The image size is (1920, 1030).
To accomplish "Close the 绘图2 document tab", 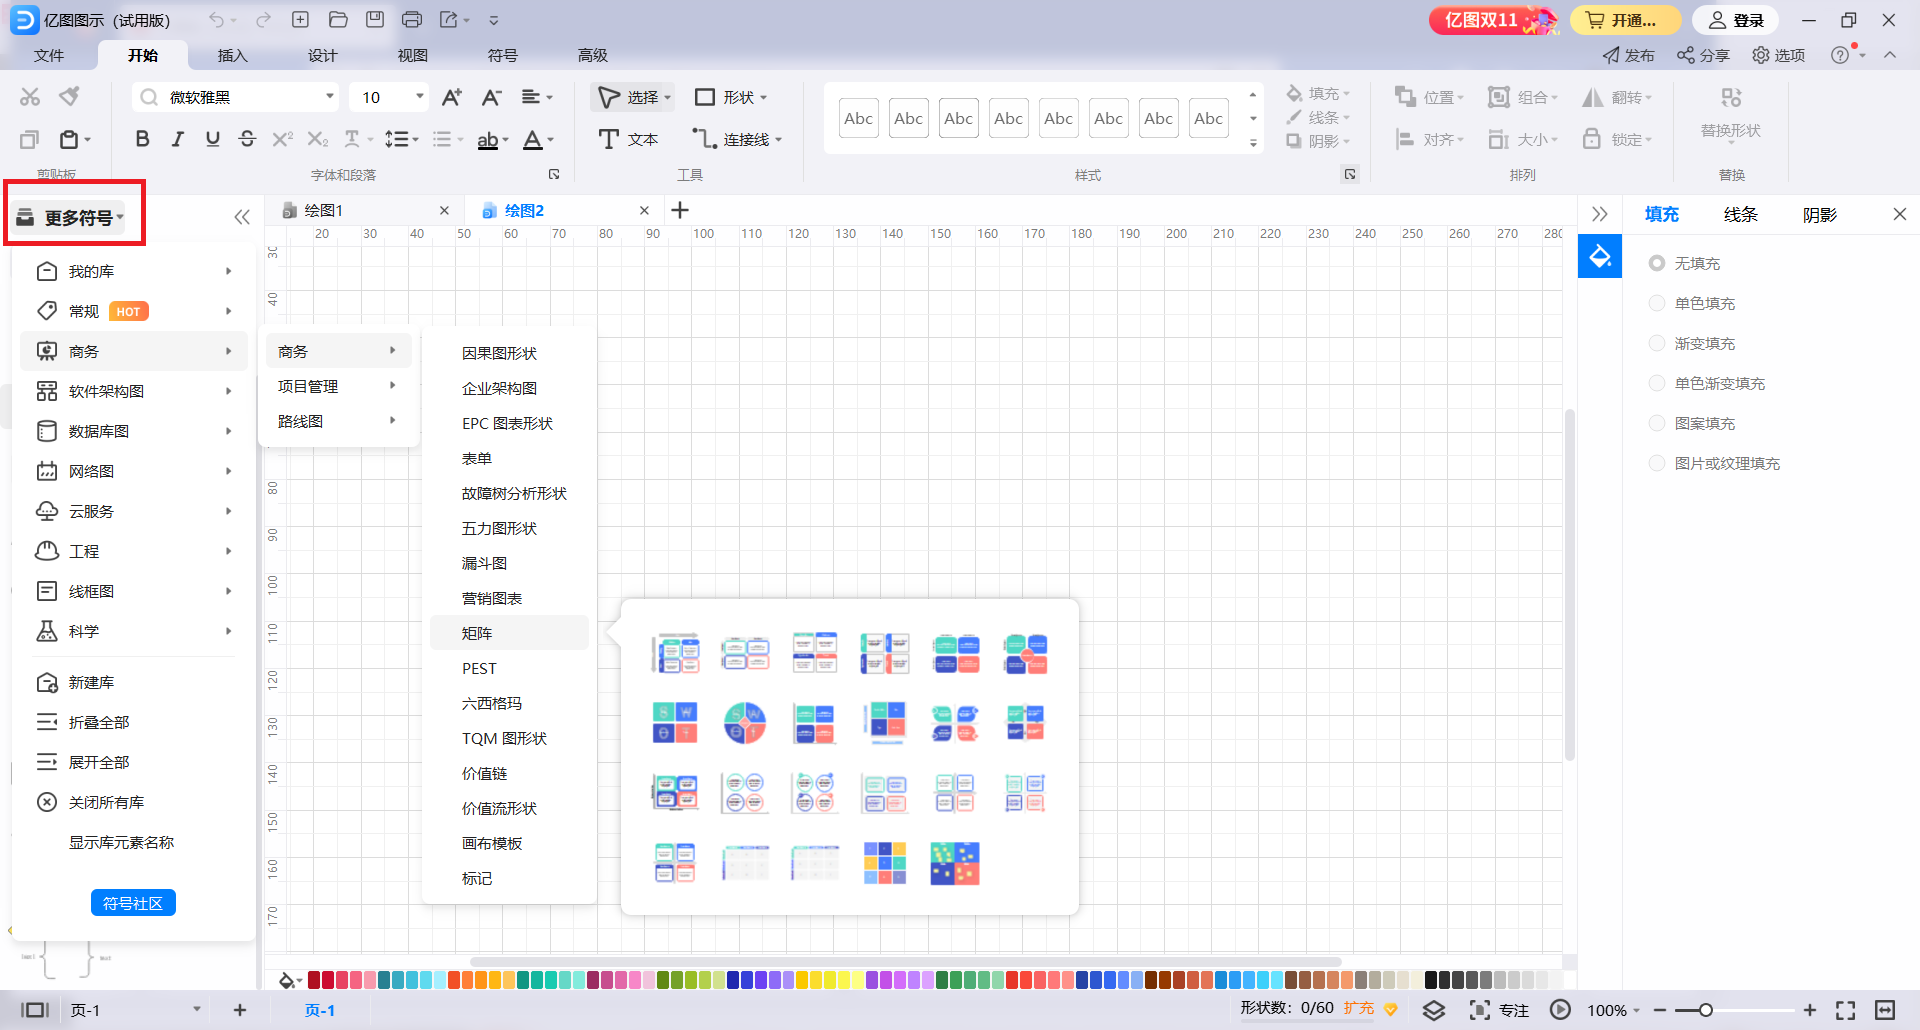I will [644, 210].
